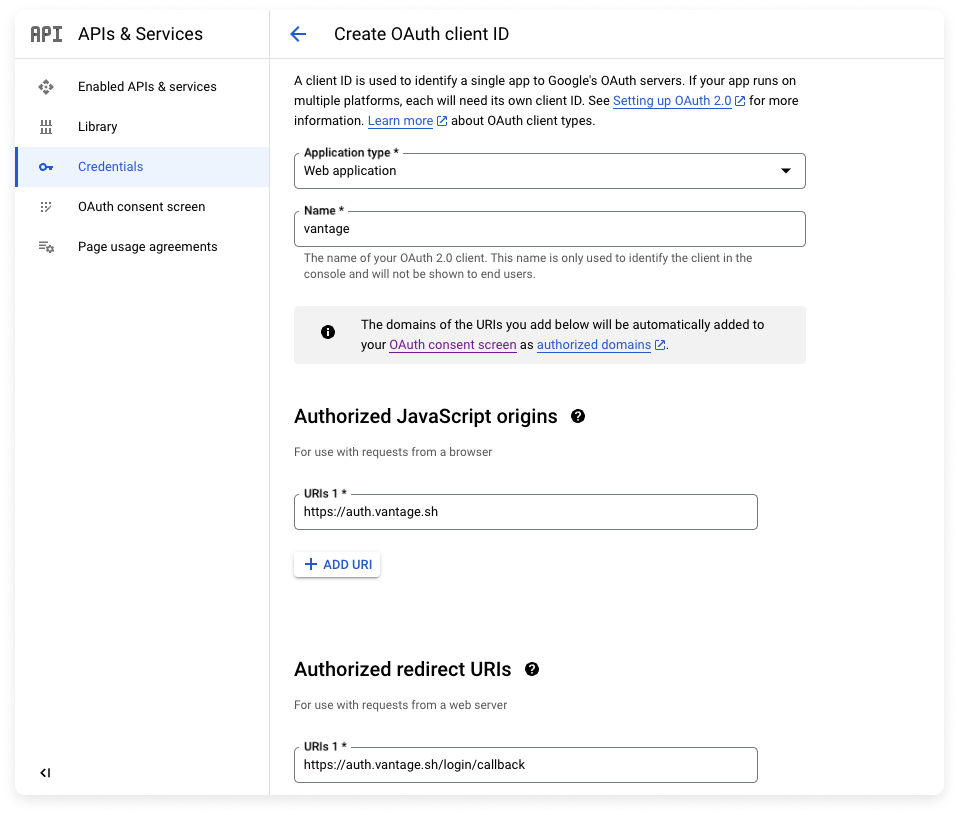959x815 pixels.
Task: Click 'For use with requests from a browser'
Action: [393, 452]
